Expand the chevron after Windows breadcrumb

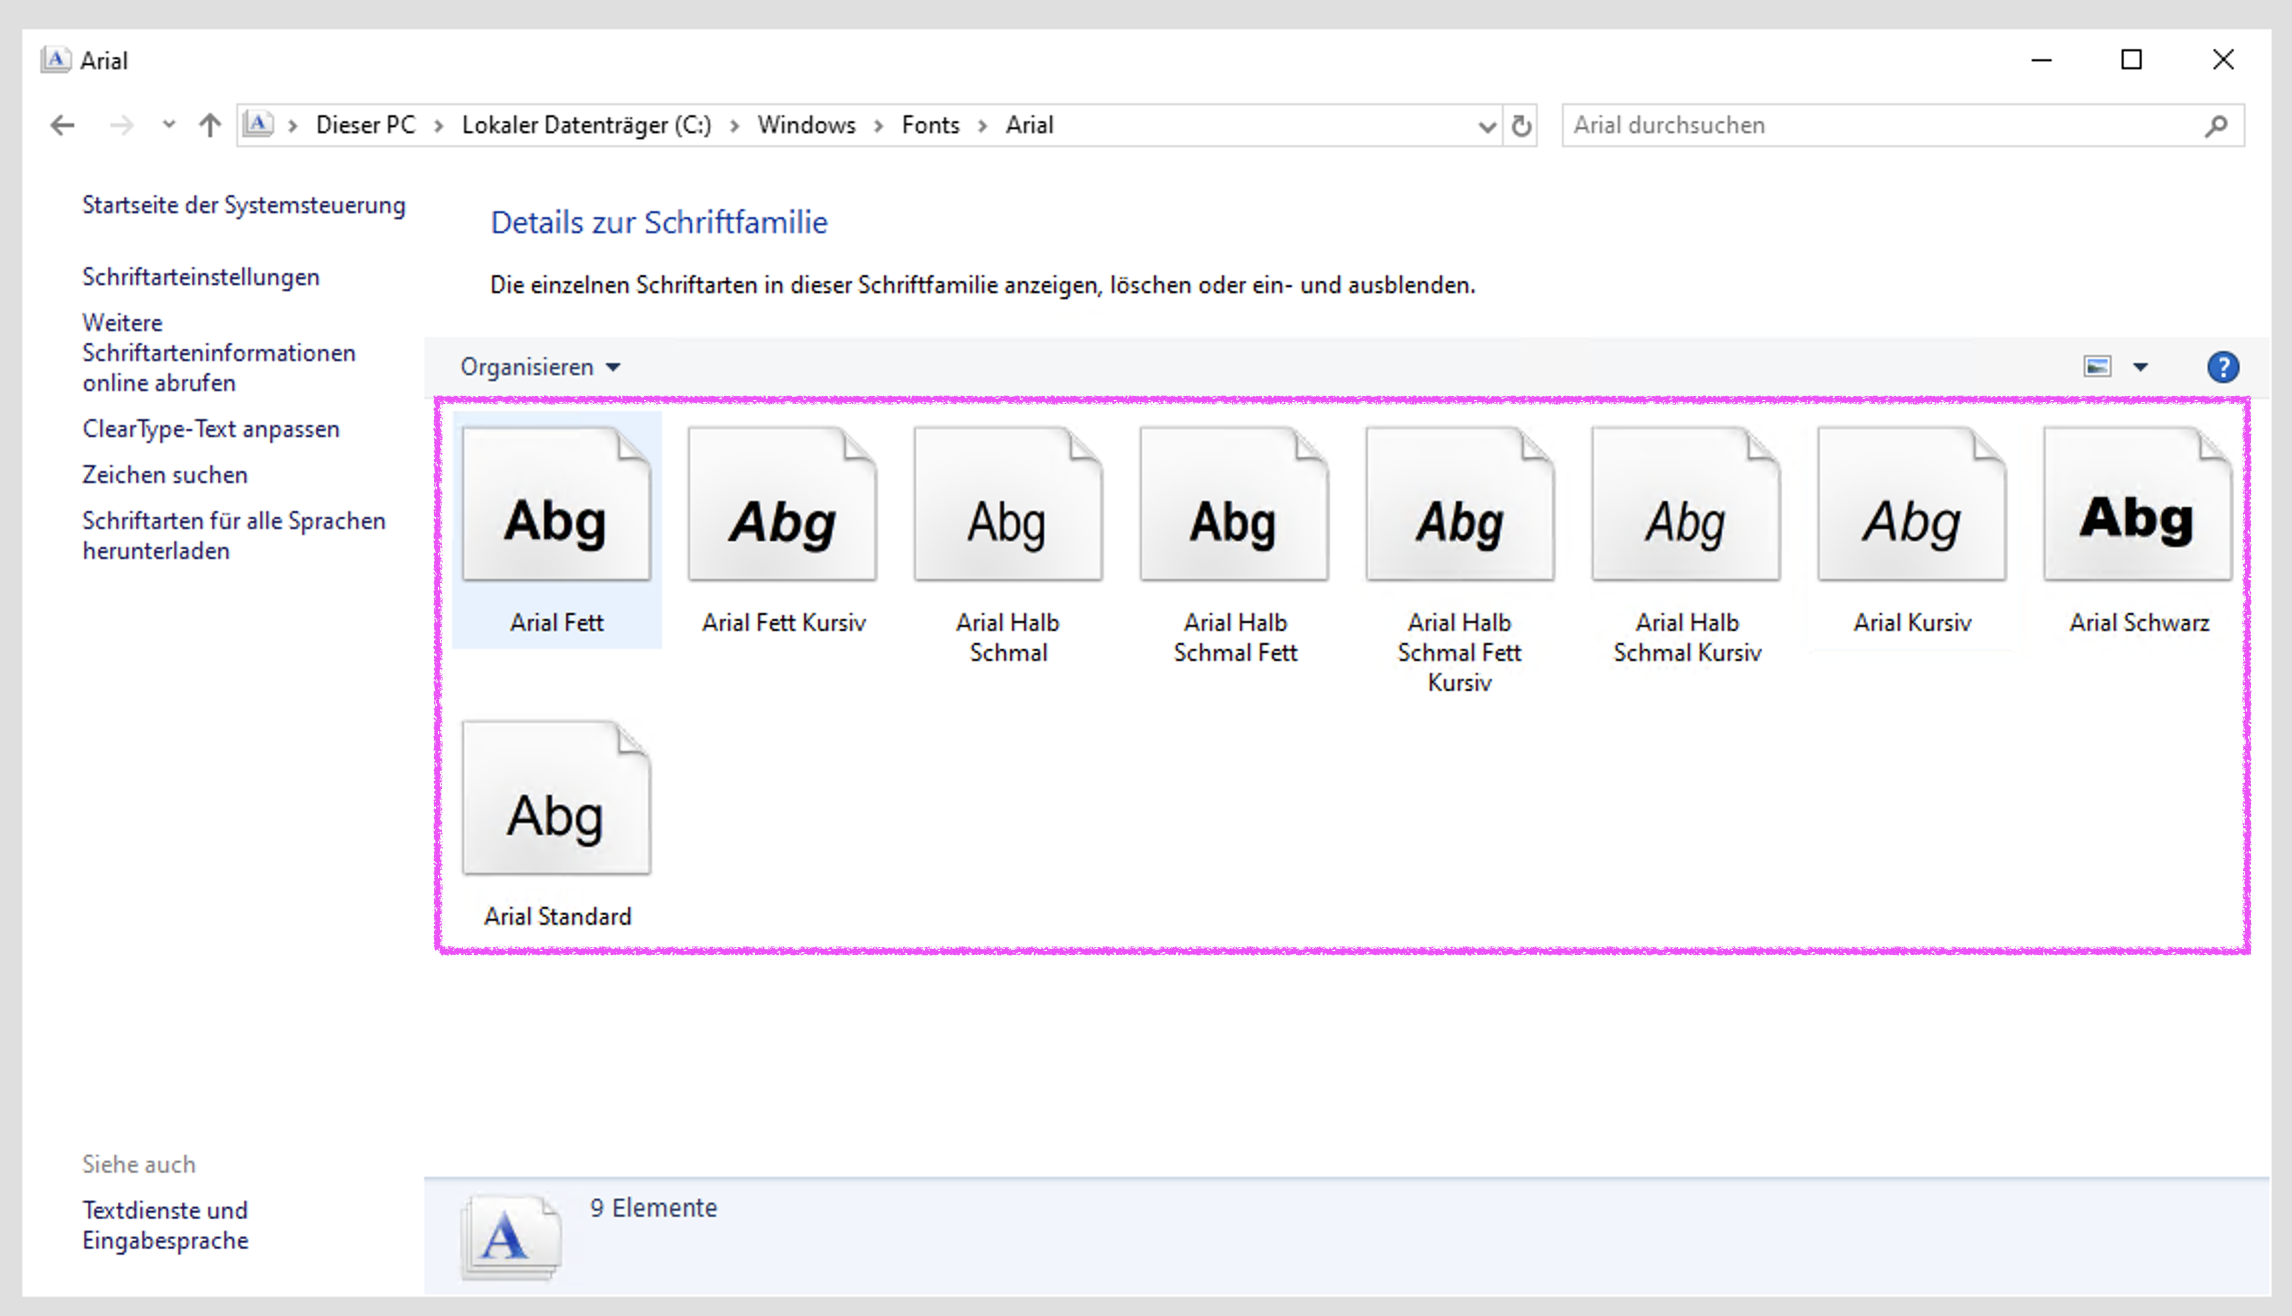tap(878, 126)
